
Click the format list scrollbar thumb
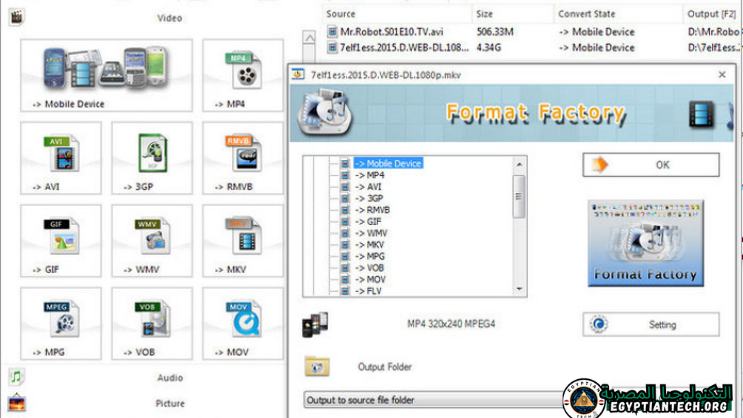point(519,197)
